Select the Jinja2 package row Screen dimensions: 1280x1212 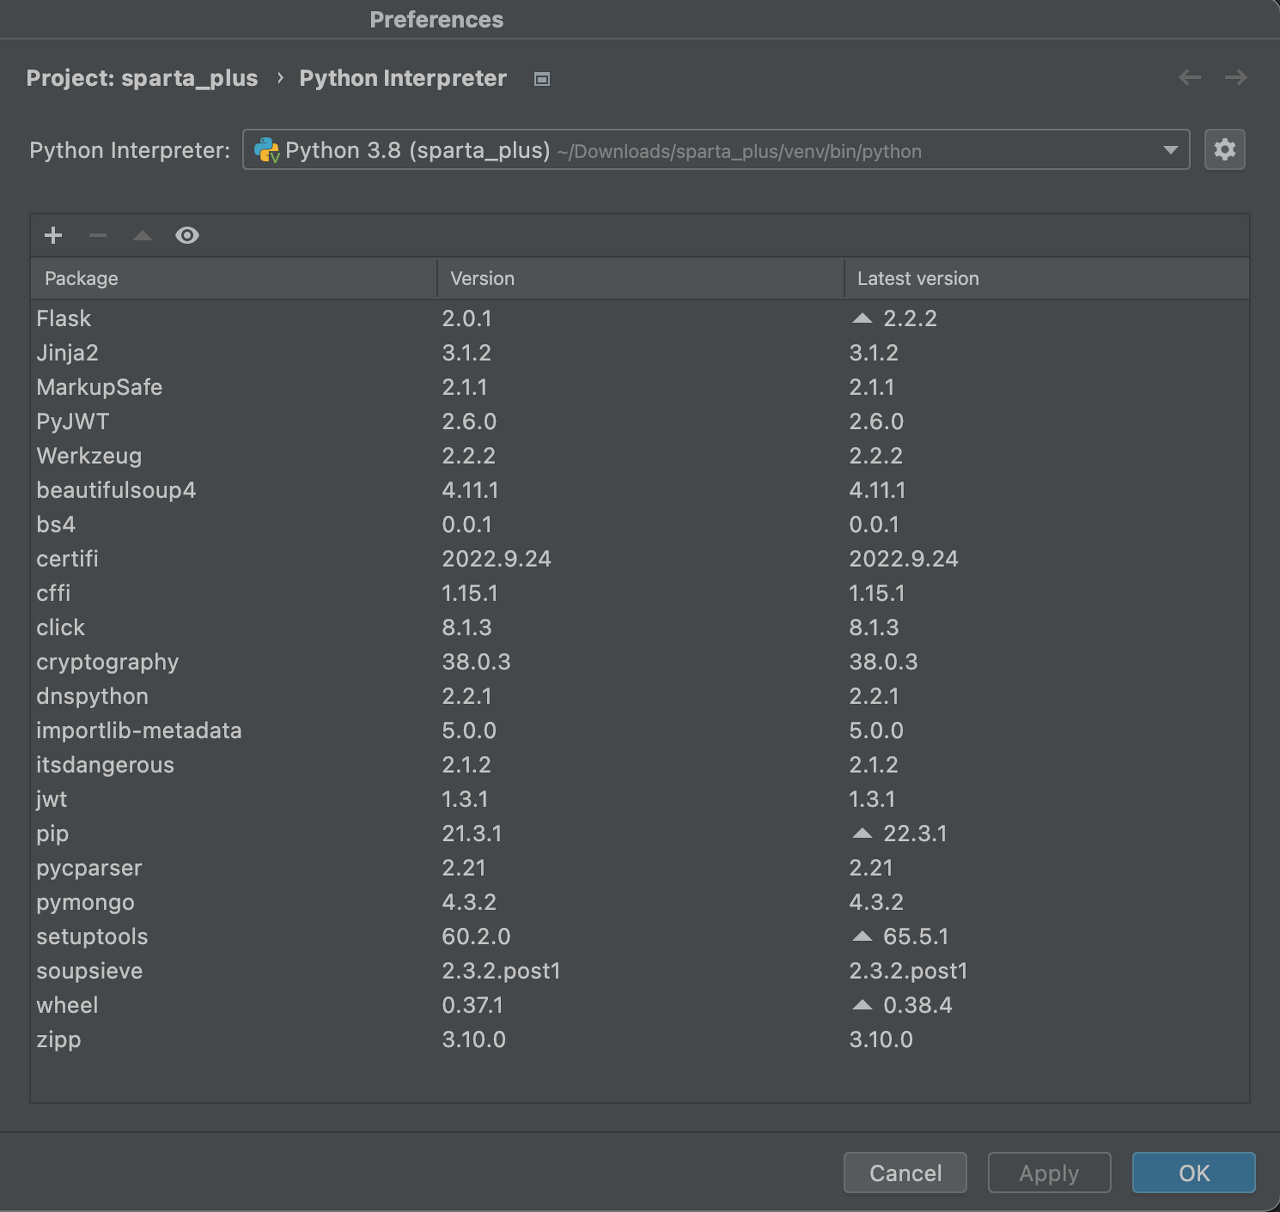[x=640, y=353]
